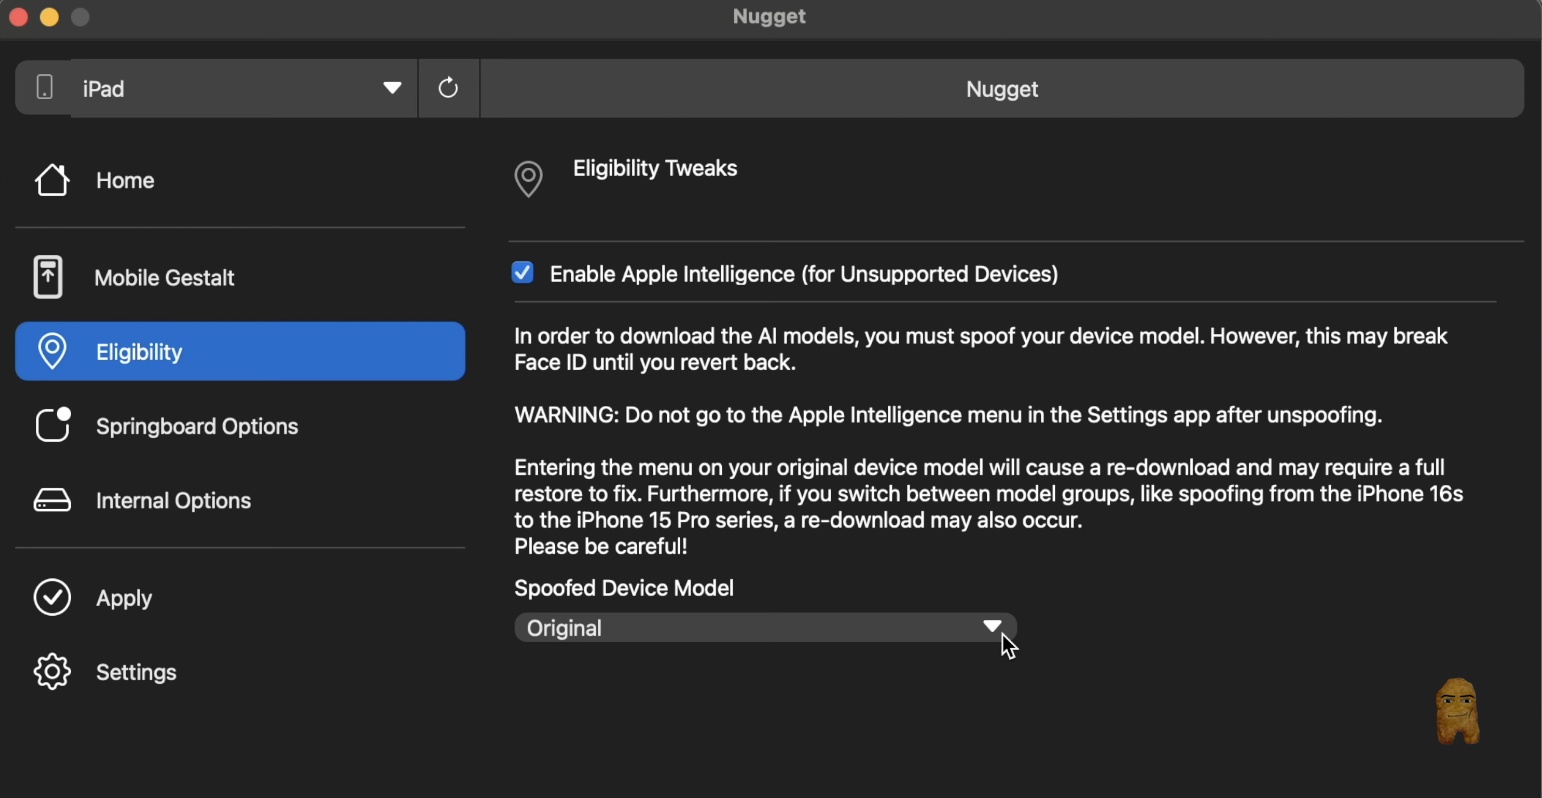Click the Eligibility location pin icon in sidebar

(52, 352)
